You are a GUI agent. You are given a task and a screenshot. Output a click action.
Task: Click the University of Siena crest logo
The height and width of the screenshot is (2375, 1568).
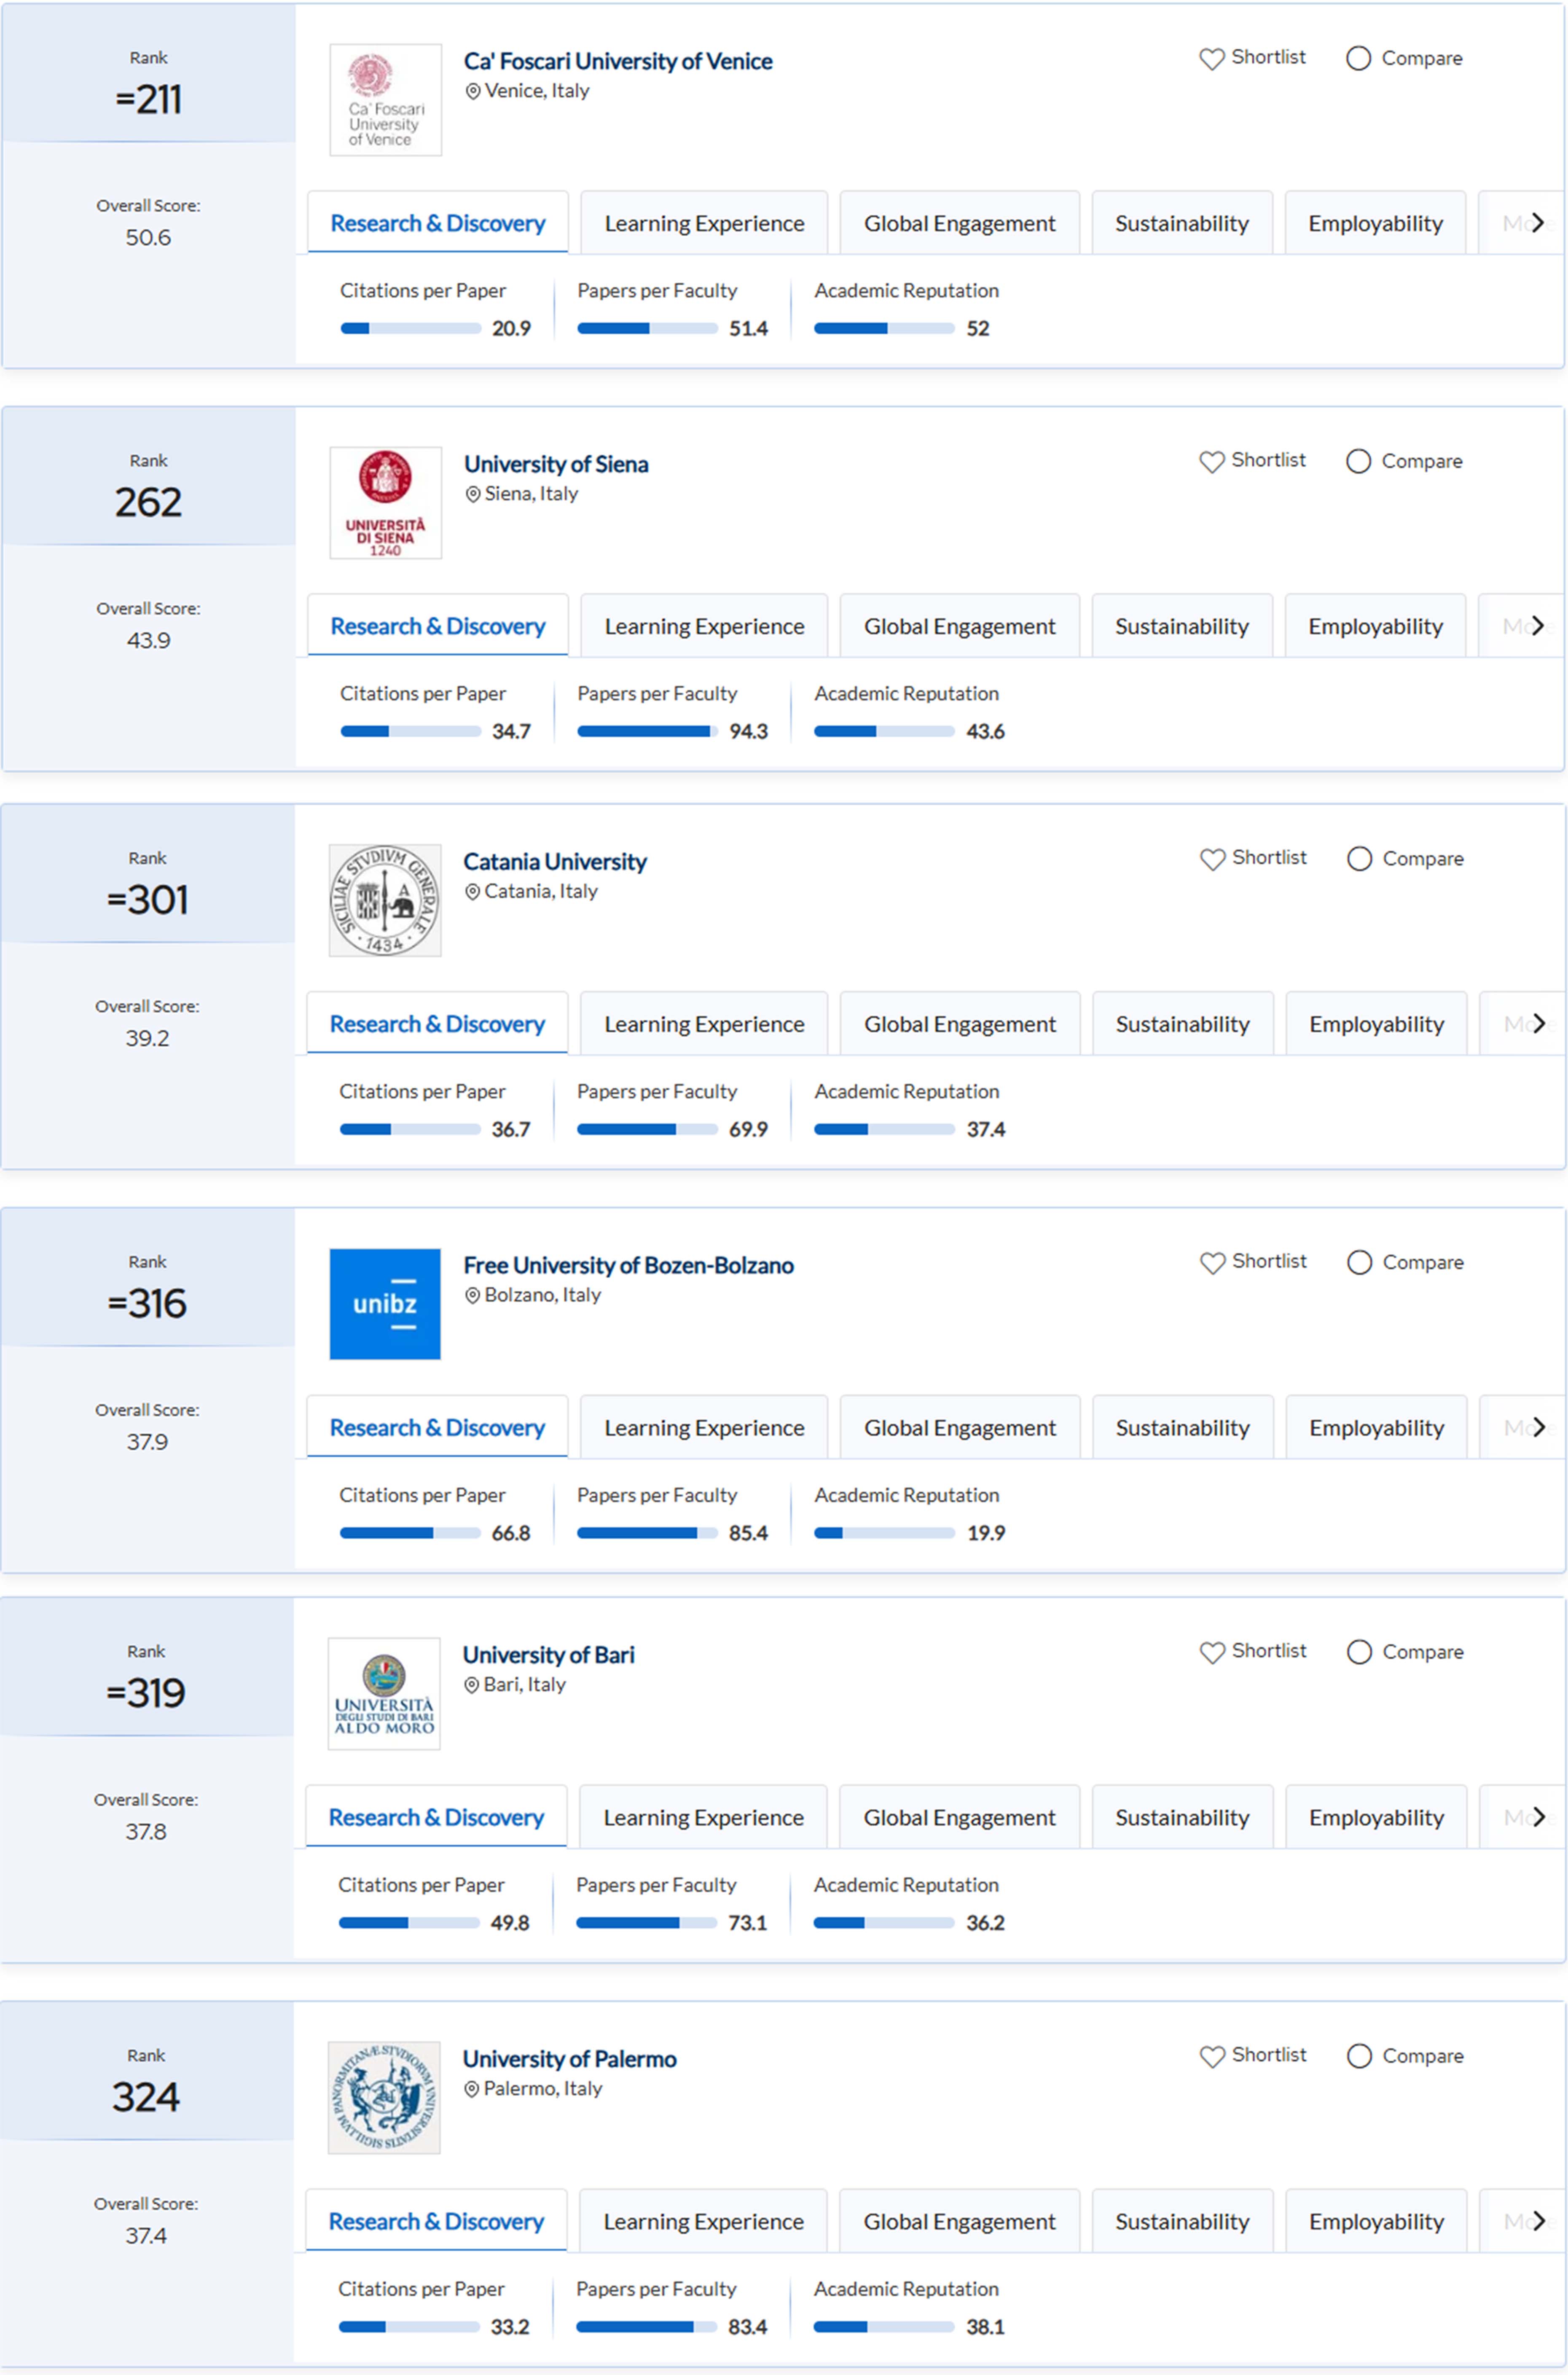click(x=385, y=502)
